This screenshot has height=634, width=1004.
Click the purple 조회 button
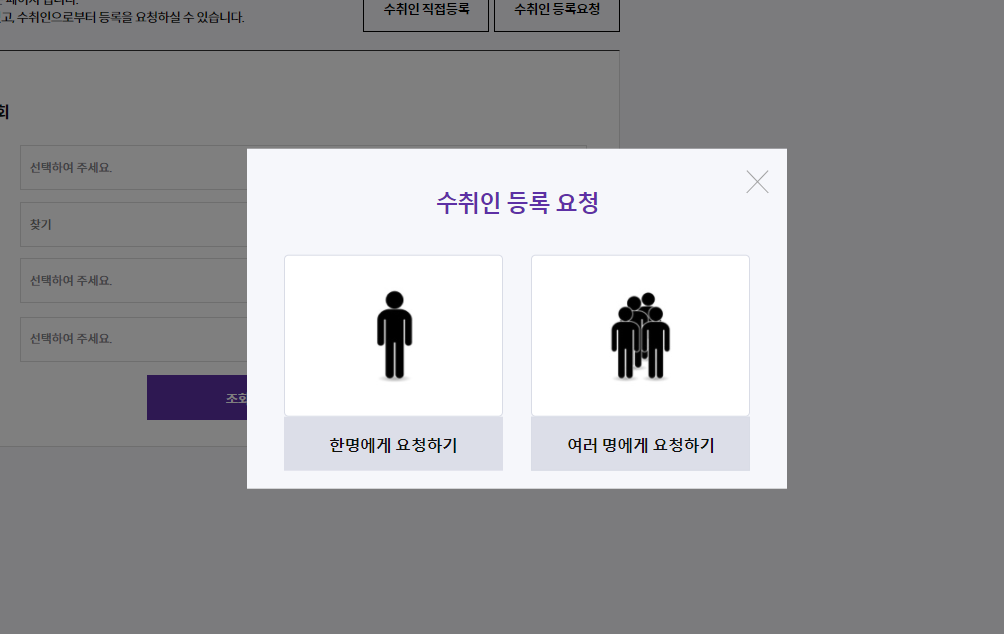[197, 398]
